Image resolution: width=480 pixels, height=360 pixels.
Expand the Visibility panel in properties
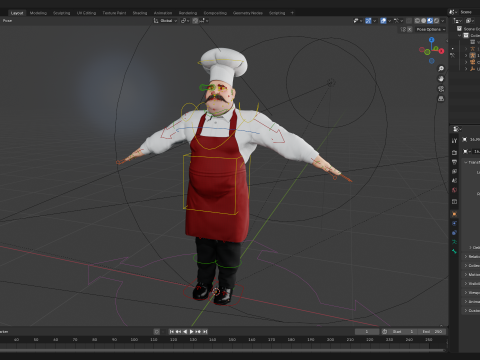pos(472,283)
